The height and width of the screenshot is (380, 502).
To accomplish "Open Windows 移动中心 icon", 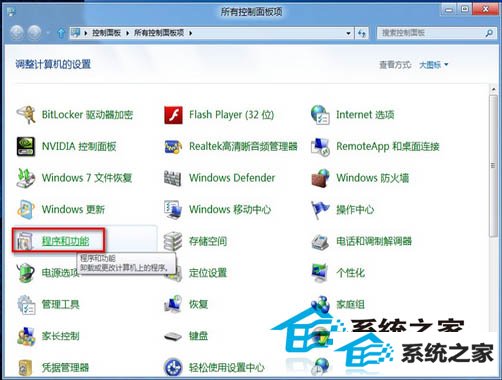I will 173,209.
